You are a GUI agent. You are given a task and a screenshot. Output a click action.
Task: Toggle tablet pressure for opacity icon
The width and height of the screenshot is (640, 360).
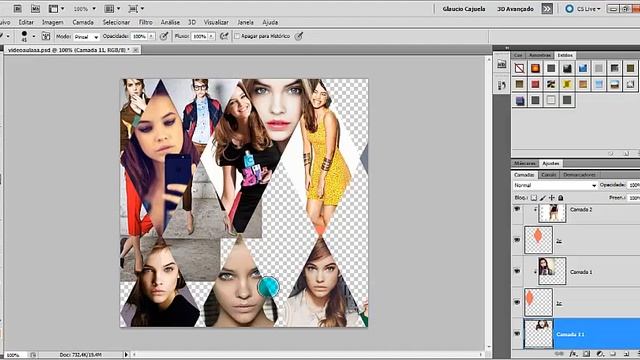pos(164,36)
